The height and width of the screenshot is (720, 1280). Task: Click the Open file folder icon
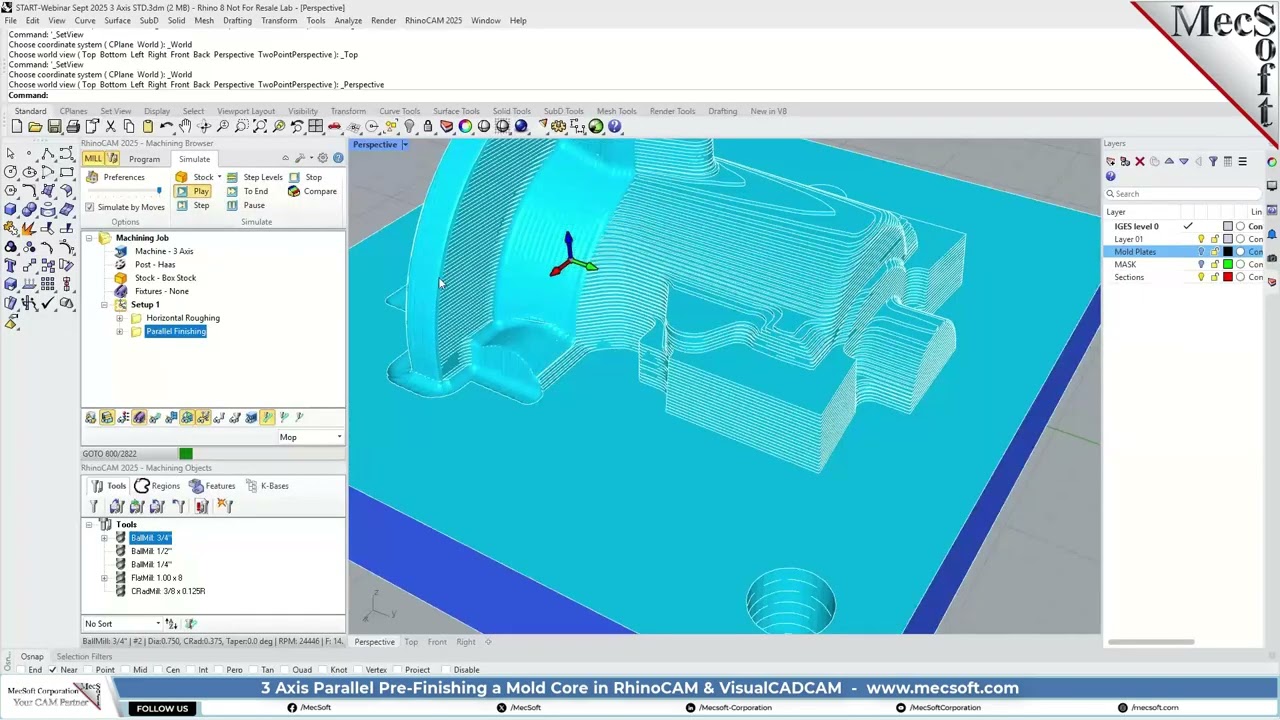coord(35,126)
